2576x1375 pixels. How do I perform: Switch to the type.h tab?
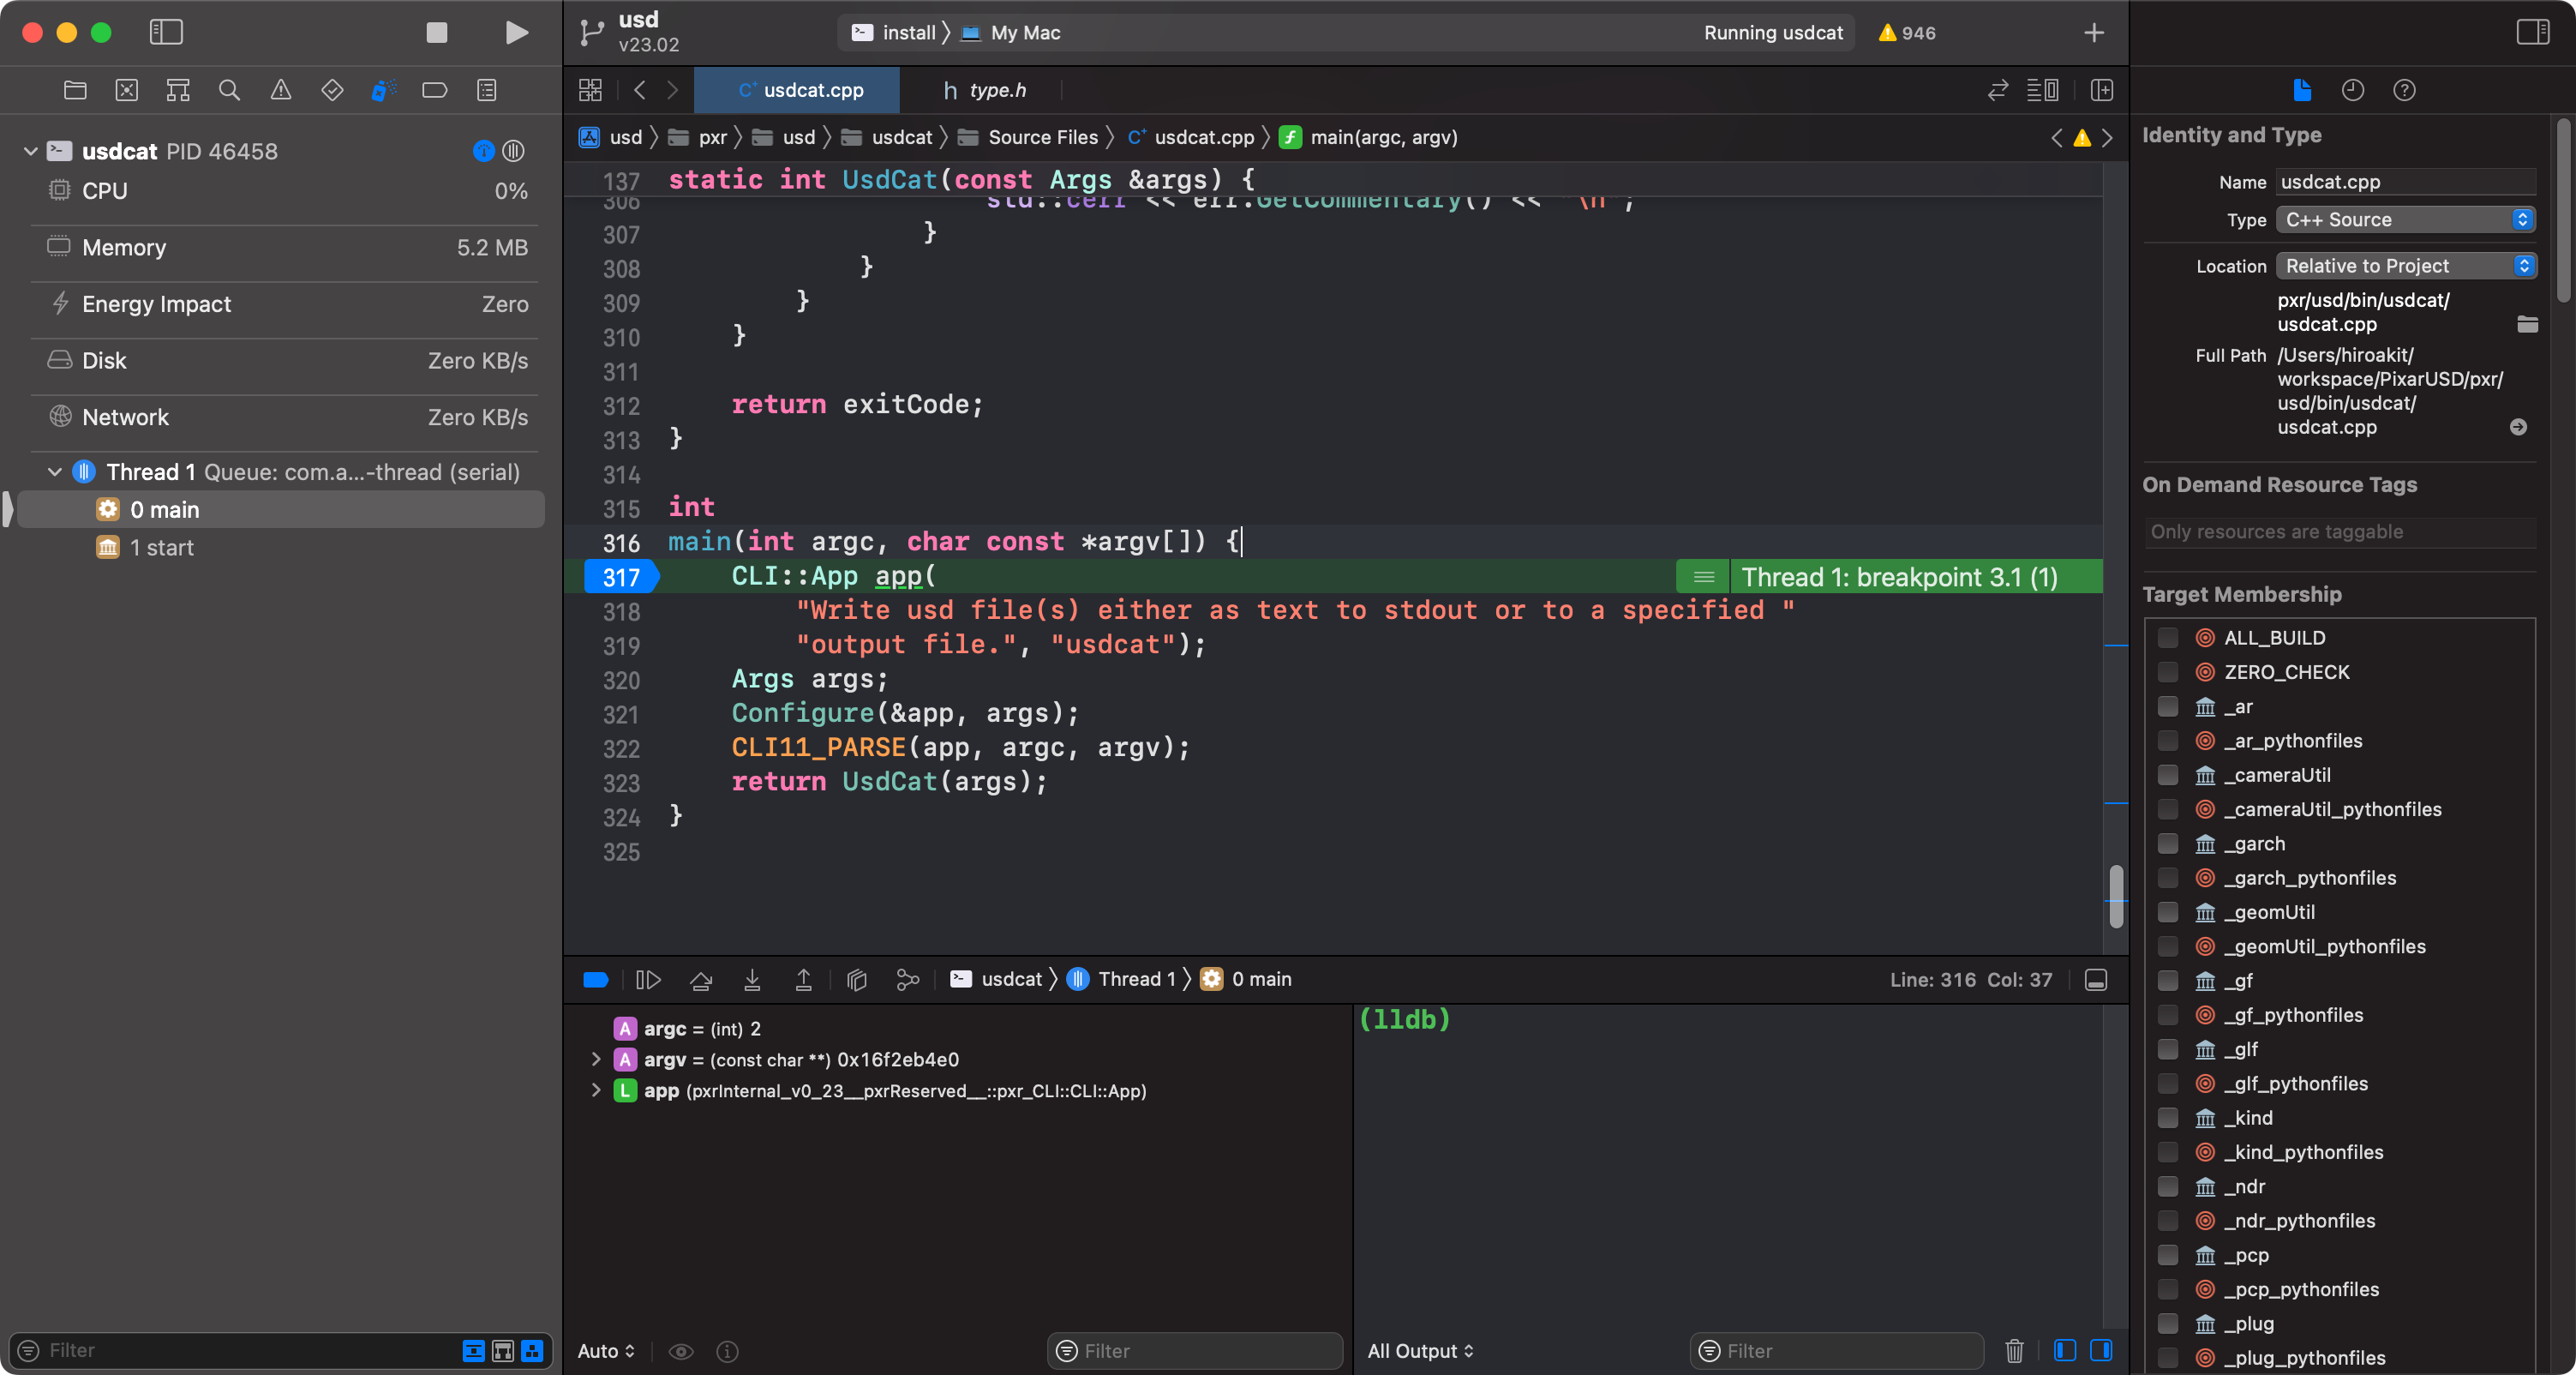[984, 90]
